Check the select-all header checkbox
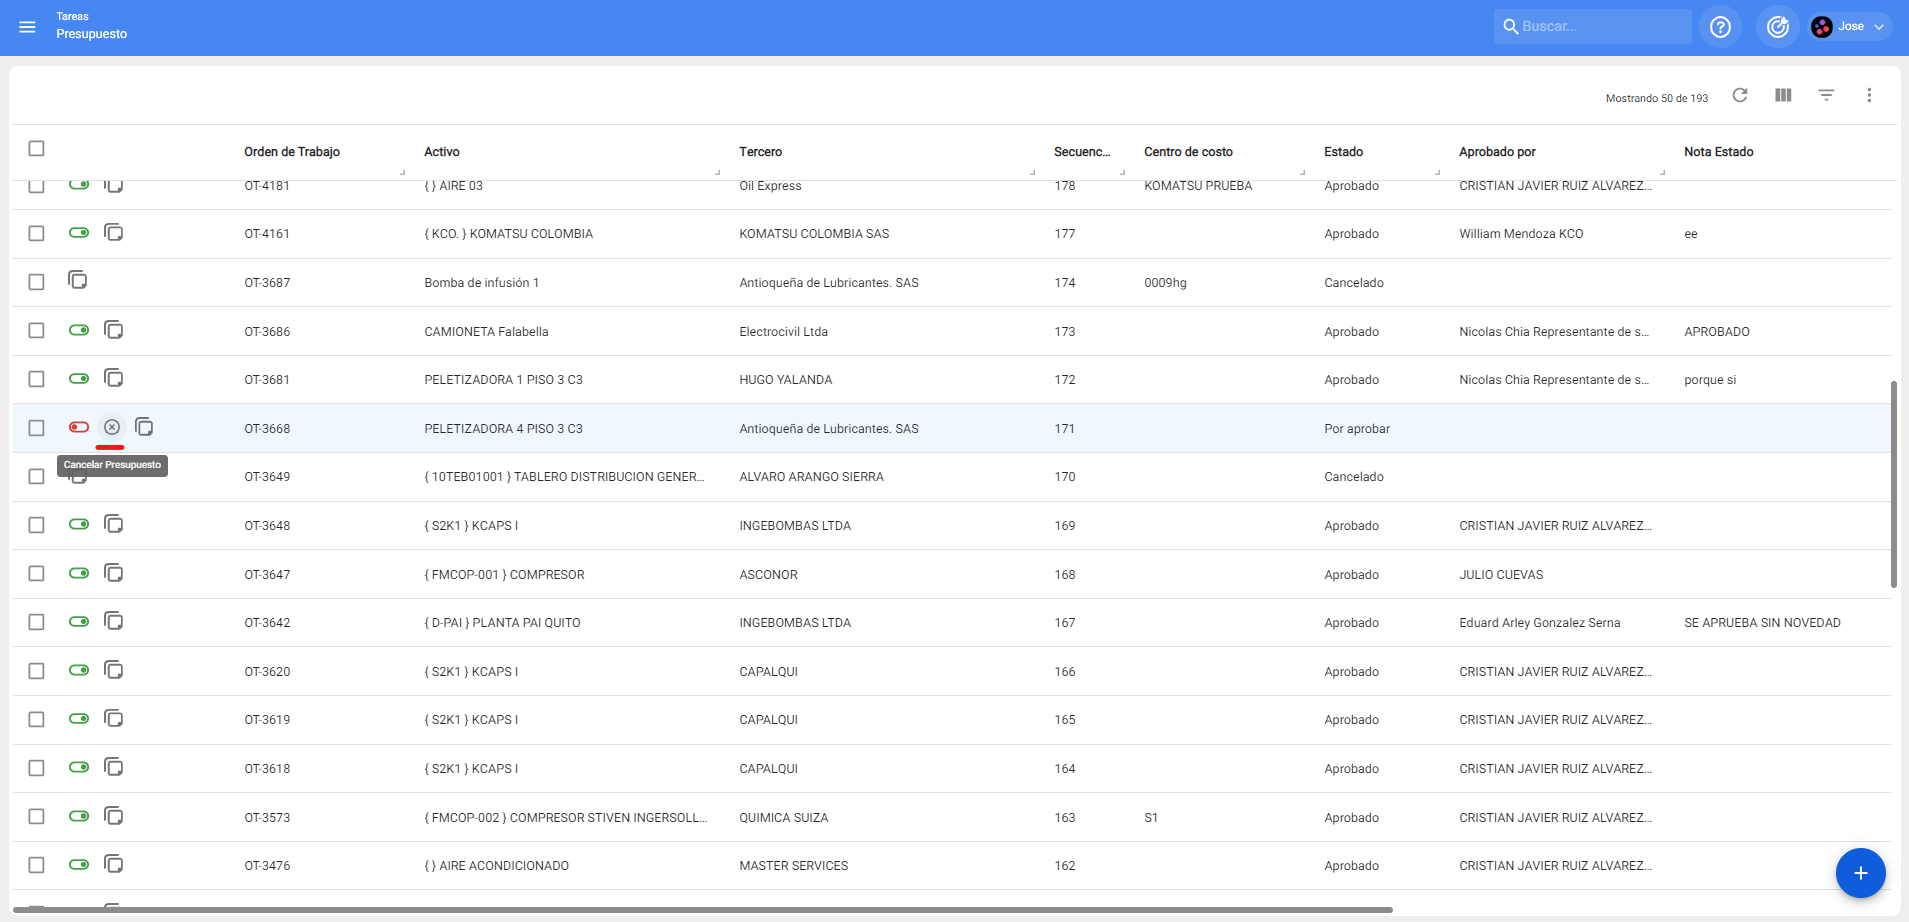This screenshot has height=922, width=1909. click(x=37, y=148)
